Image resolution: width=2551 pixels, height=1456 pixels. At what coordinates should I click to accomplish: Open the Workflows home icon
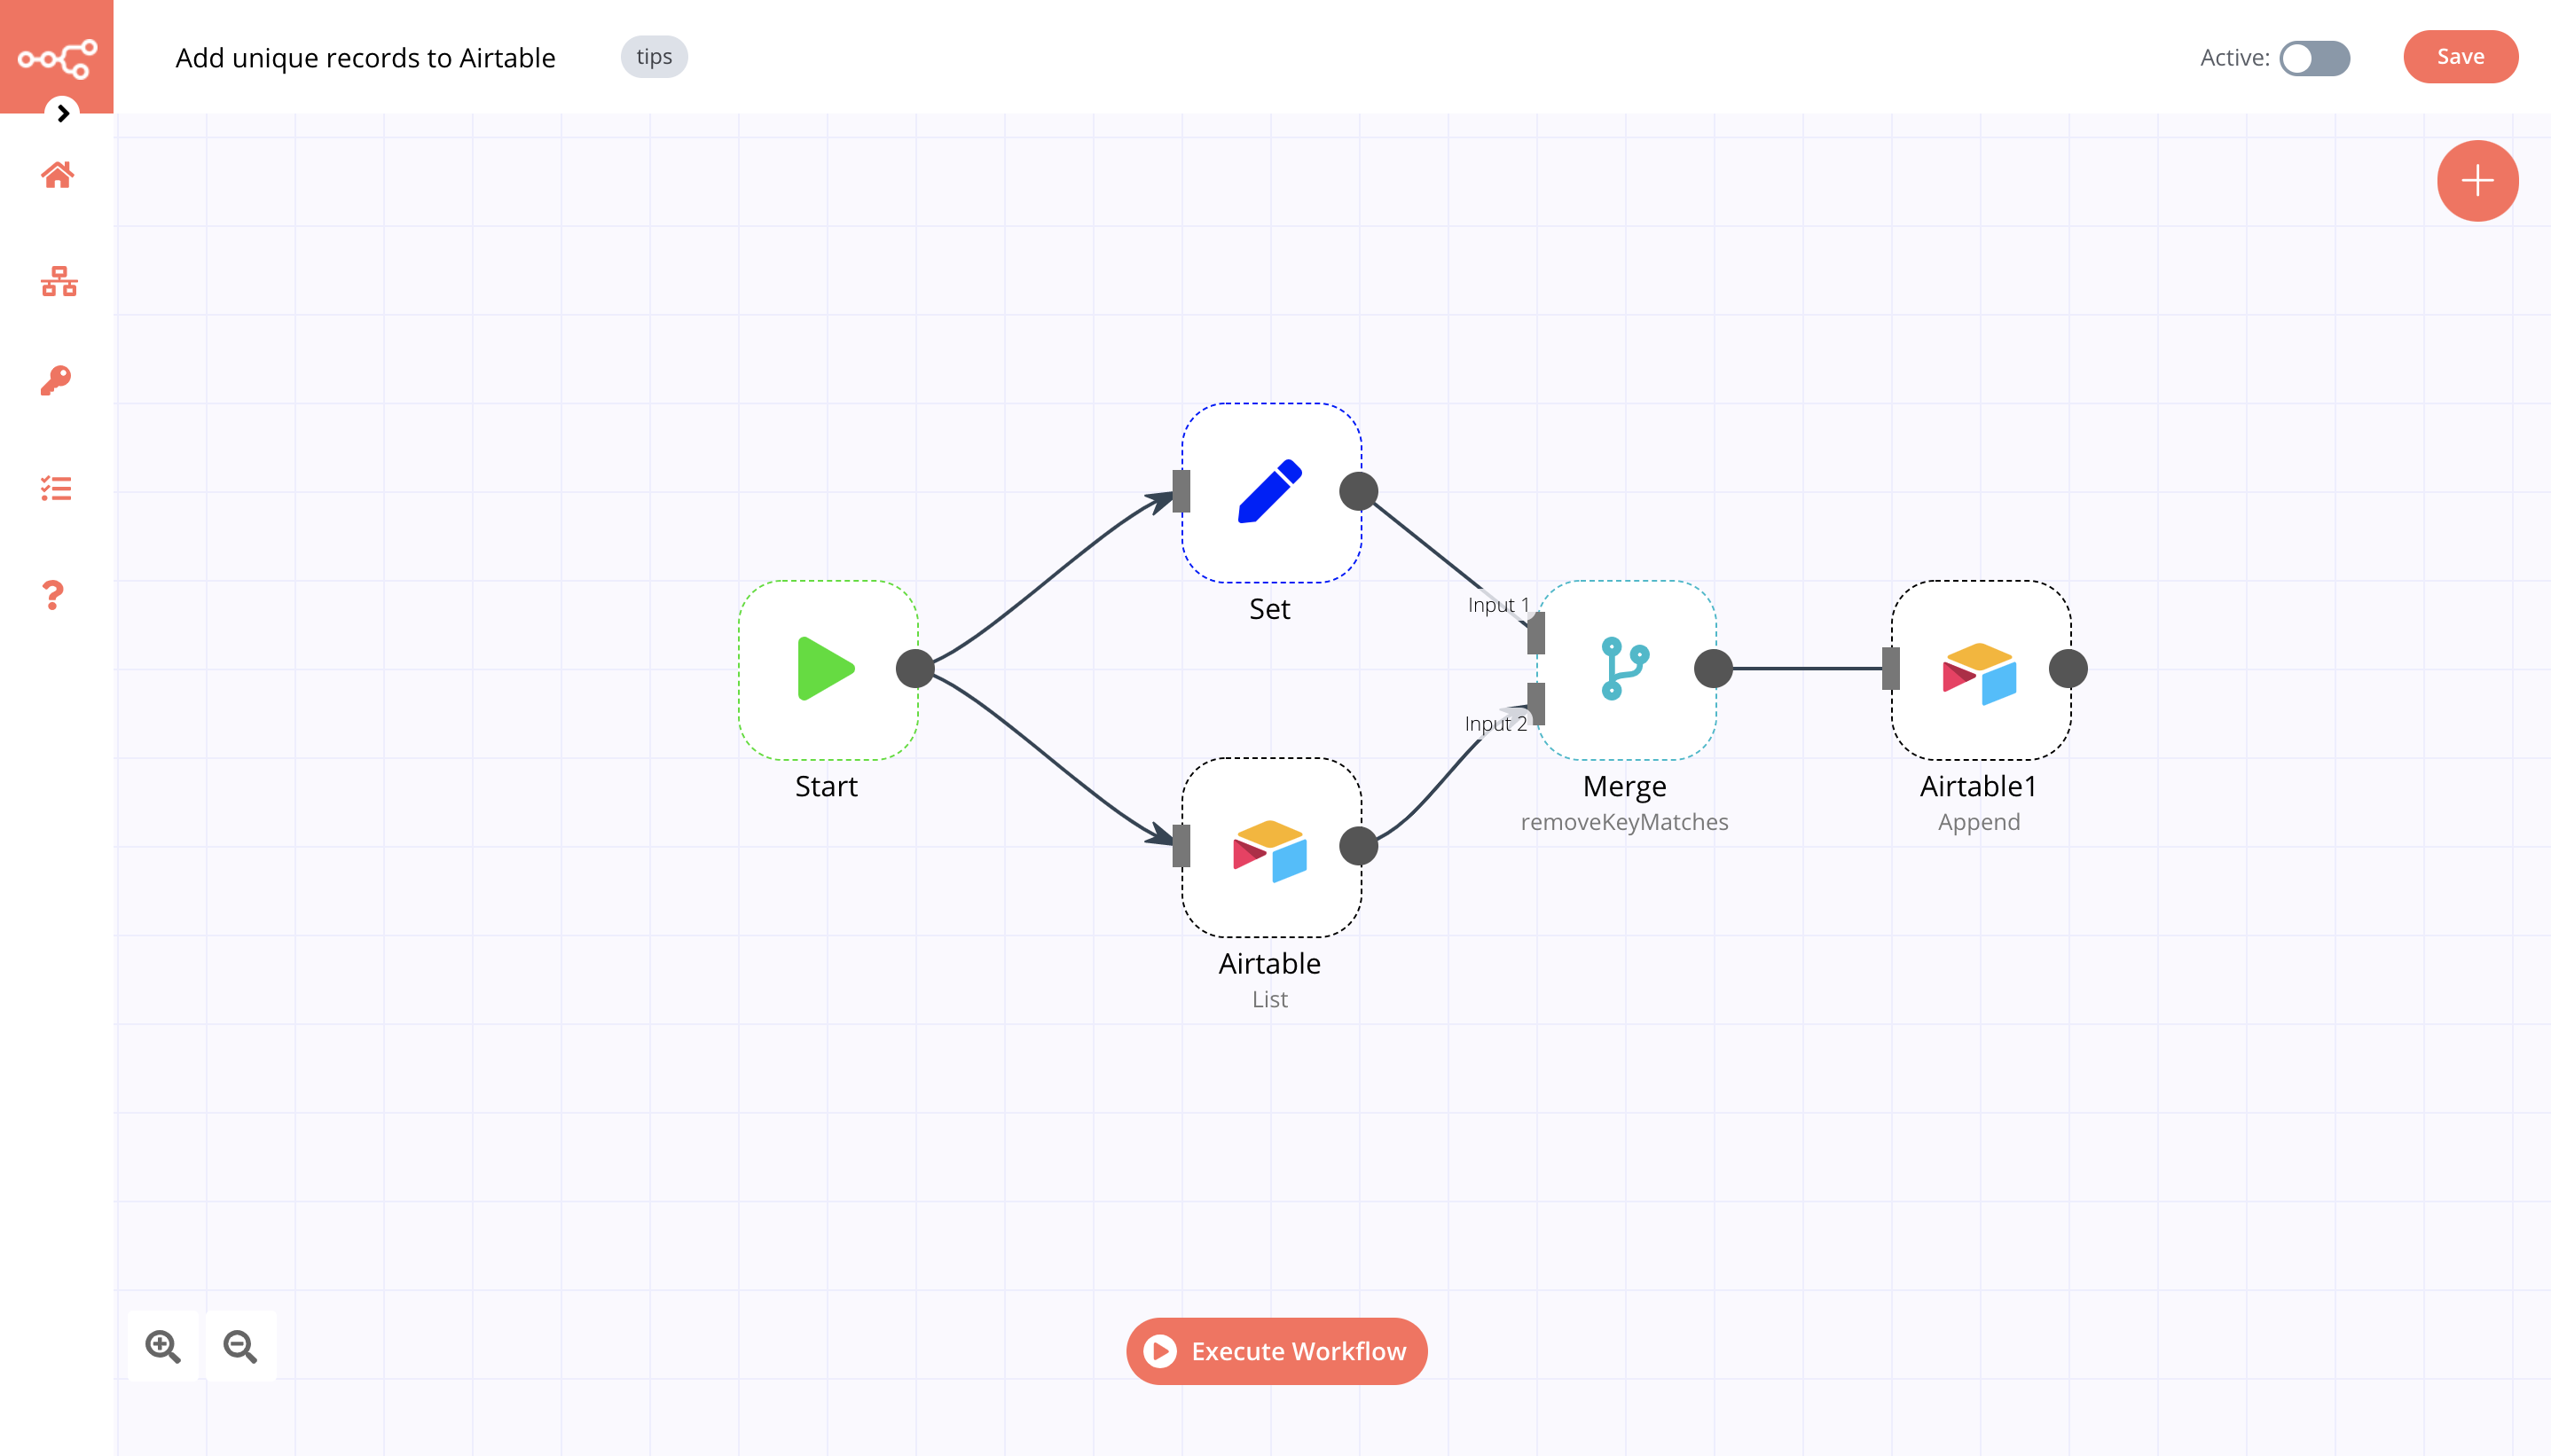tap(57, 175)
